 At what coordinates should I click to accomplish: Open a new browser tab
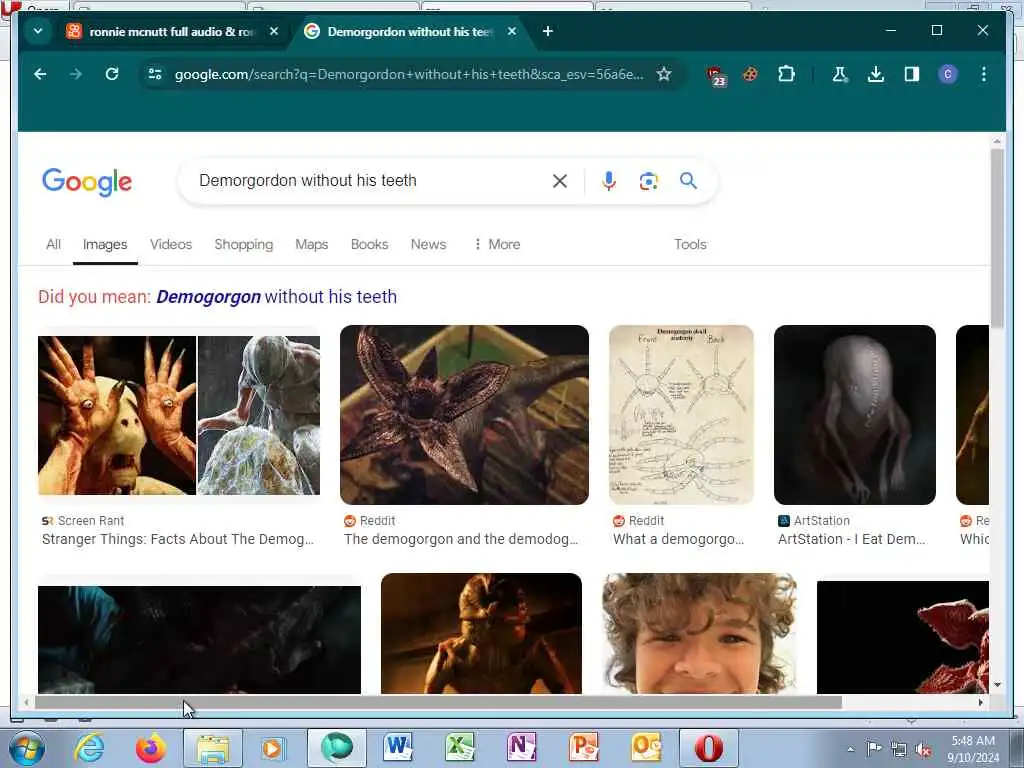547,31
